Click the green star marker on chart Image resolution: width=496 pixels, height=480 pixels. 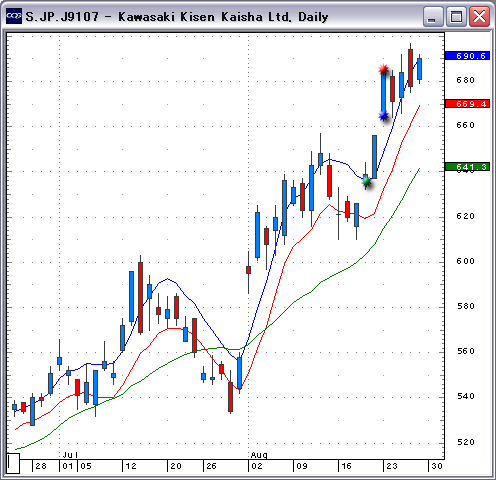point(366,182)
